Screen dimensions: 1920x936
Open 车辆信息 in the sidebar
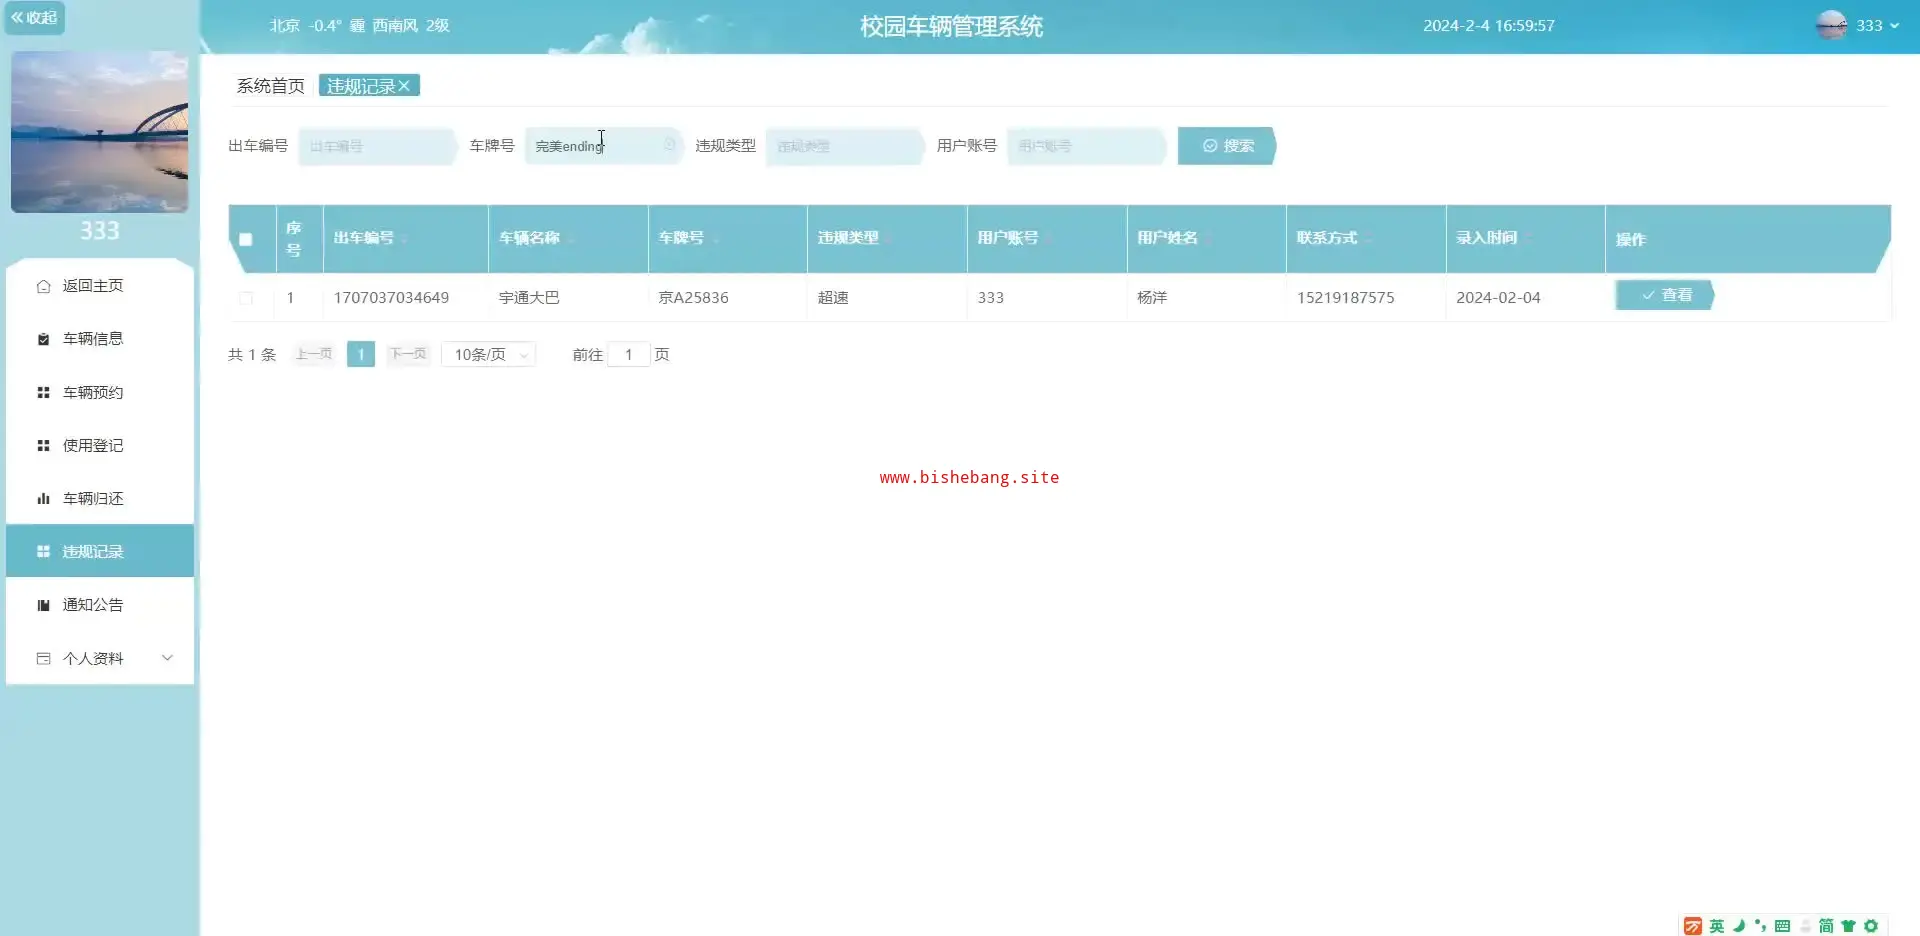100,339
